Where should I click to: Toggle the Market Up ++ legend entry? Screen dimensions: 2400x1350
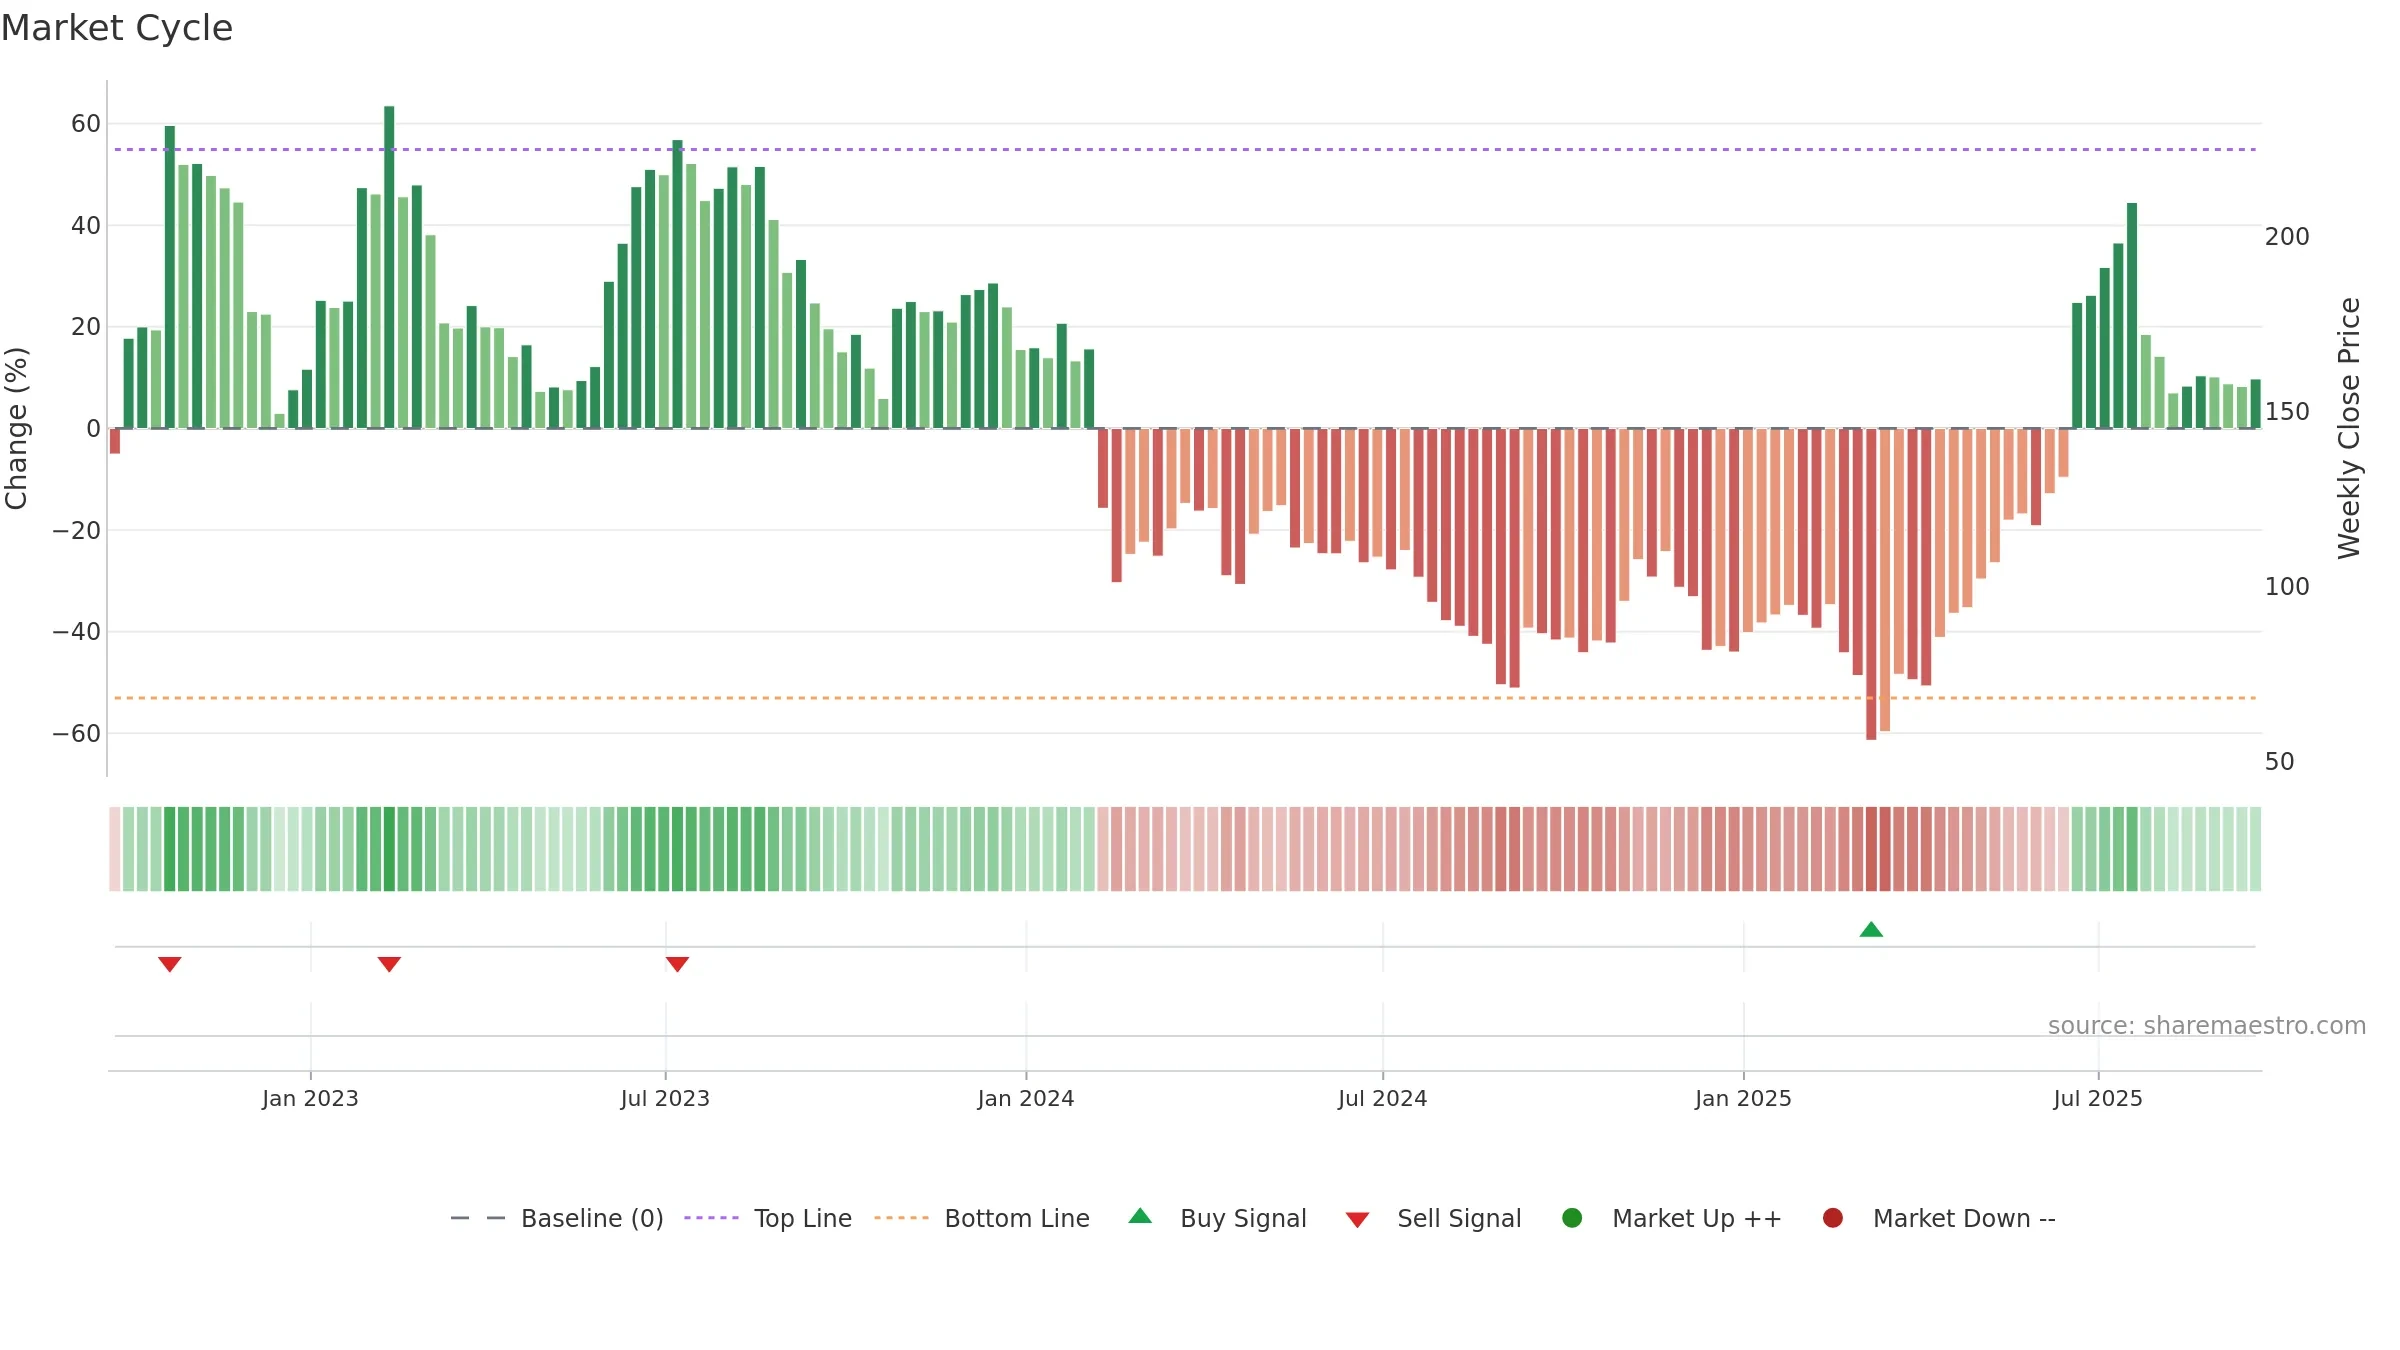coord(1672,1218)
